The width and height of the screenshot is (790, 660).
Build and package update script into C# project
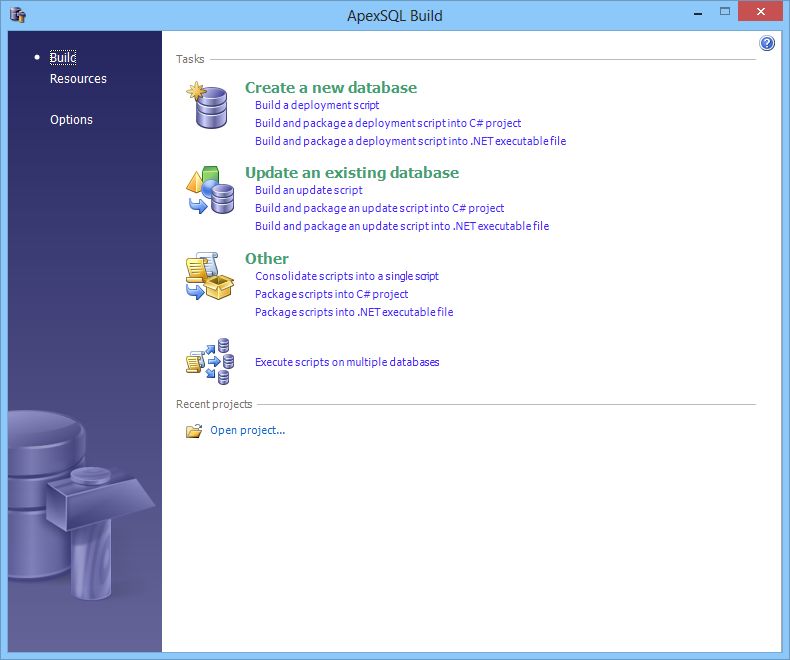pos(379,208)
